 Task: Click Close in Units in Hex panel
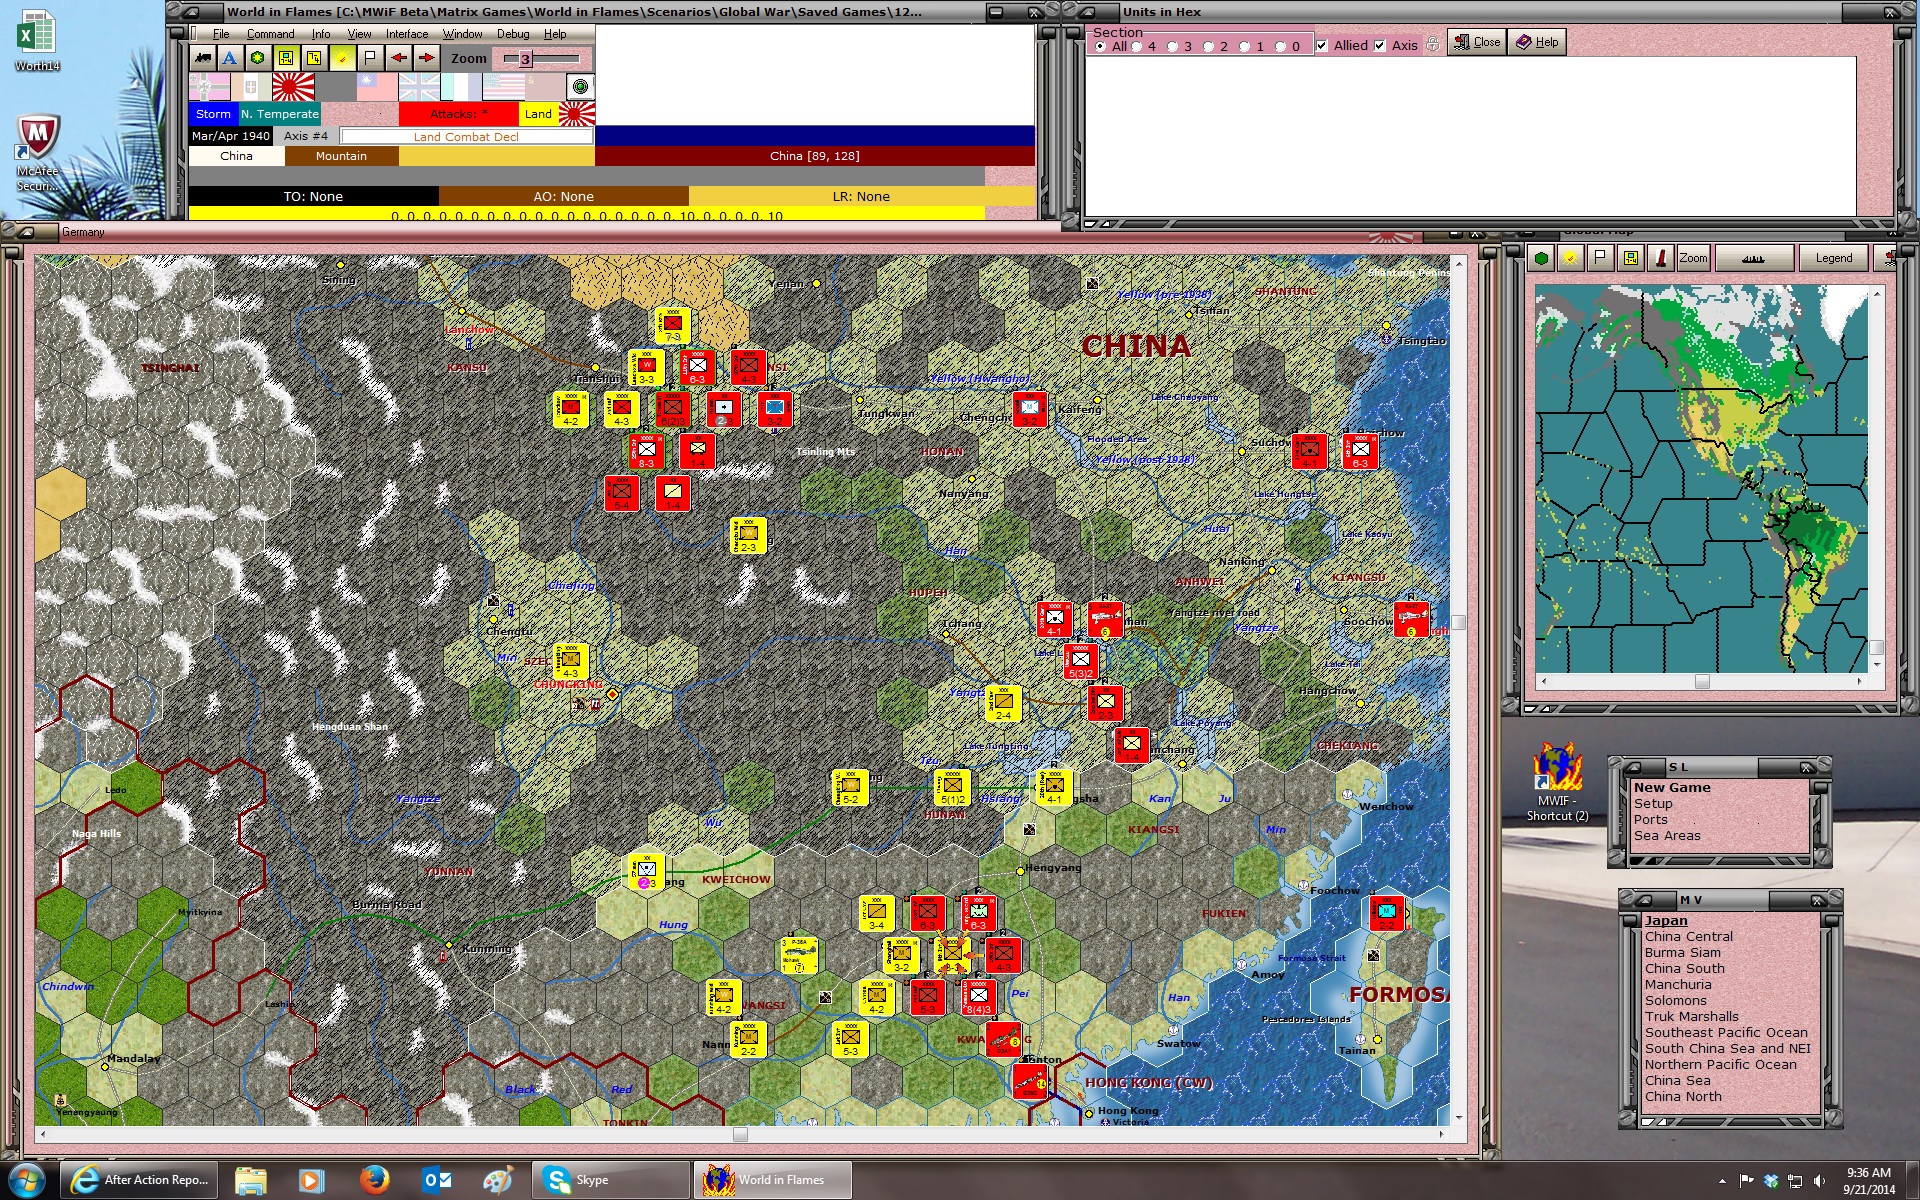[1477, 42]
